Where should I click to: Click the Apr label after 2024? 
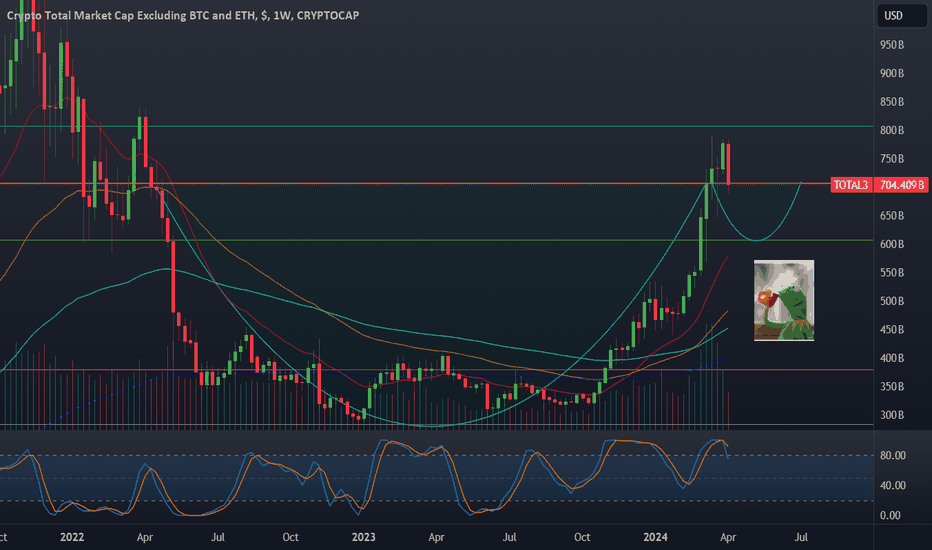728,537
